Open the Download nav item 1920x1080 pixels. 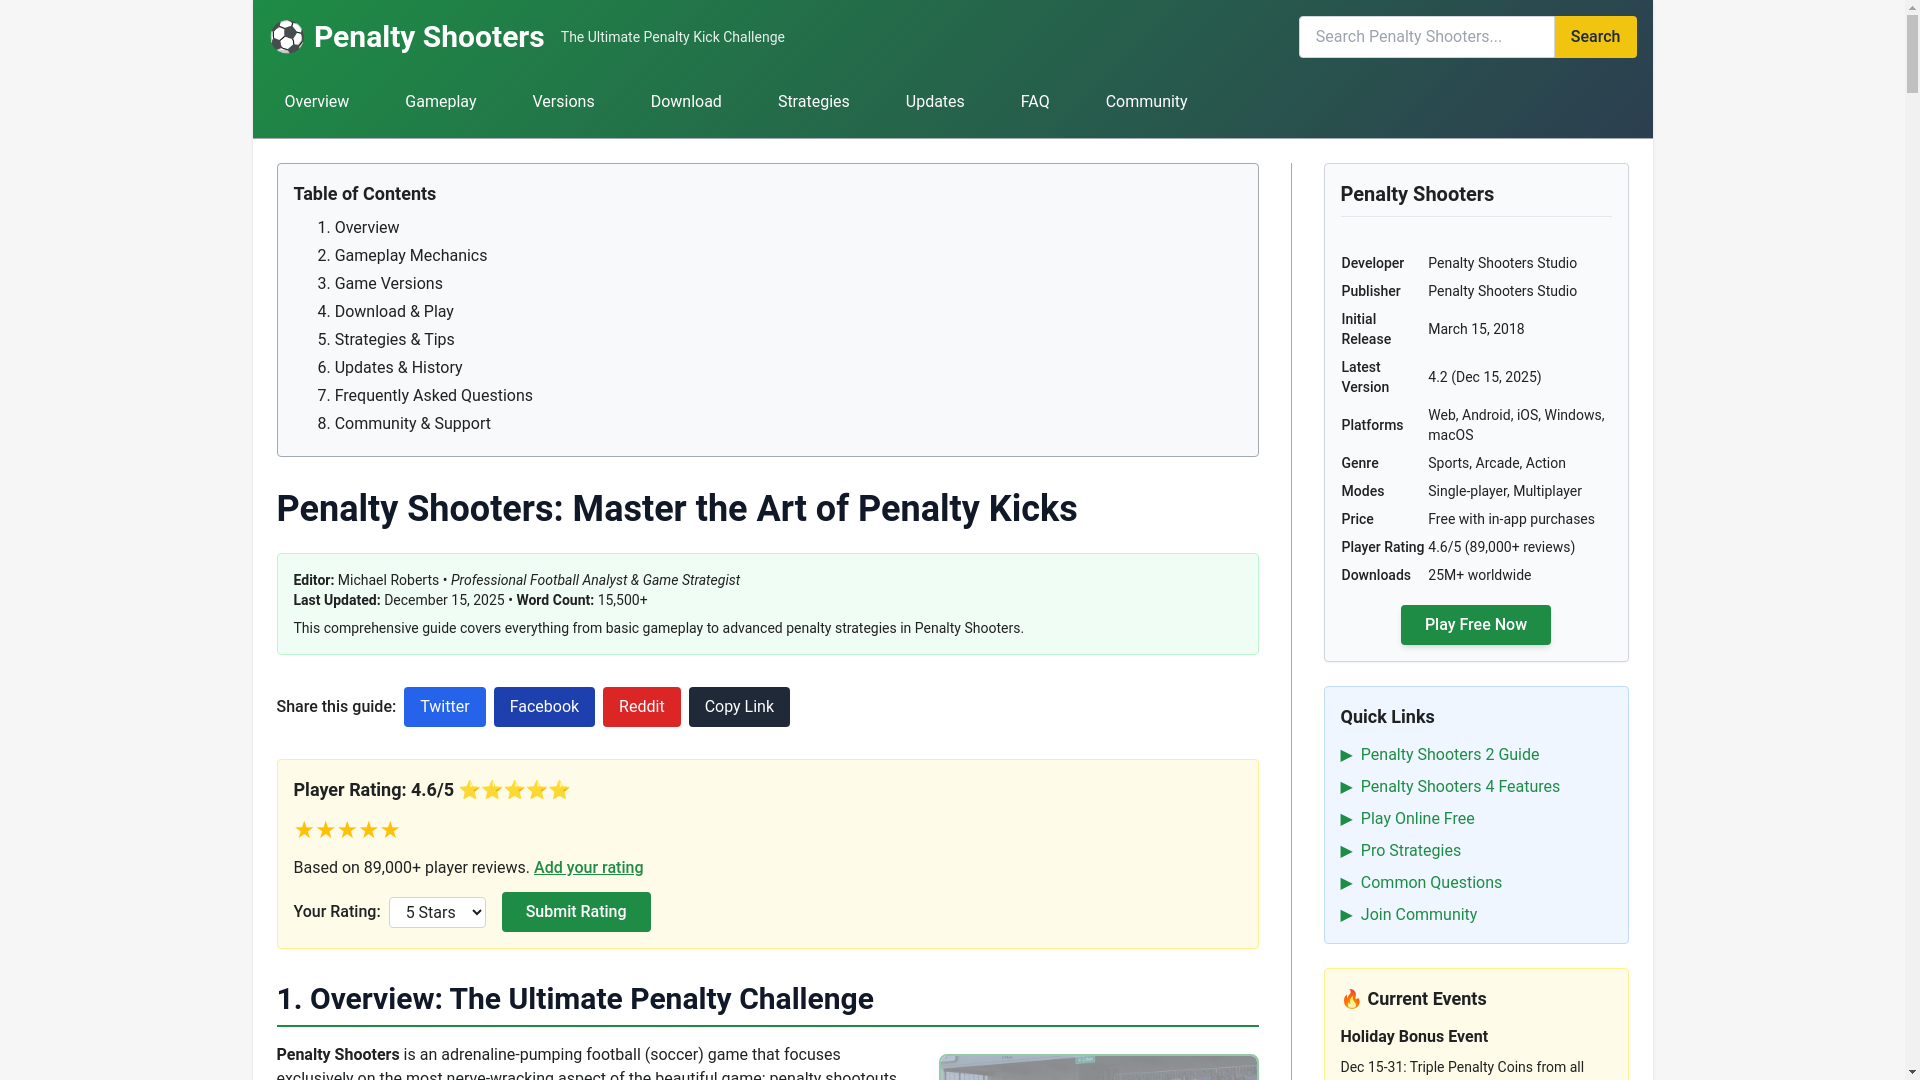(x=686, y=102)
